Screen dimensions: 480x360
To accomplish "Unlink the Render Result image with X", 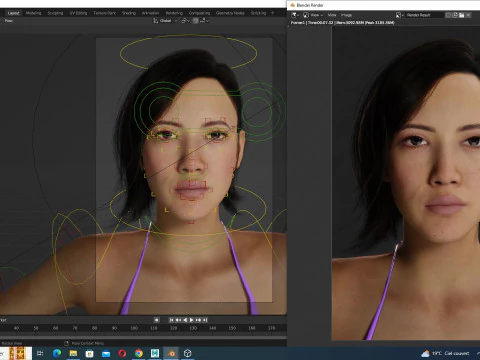I will 468,15.
